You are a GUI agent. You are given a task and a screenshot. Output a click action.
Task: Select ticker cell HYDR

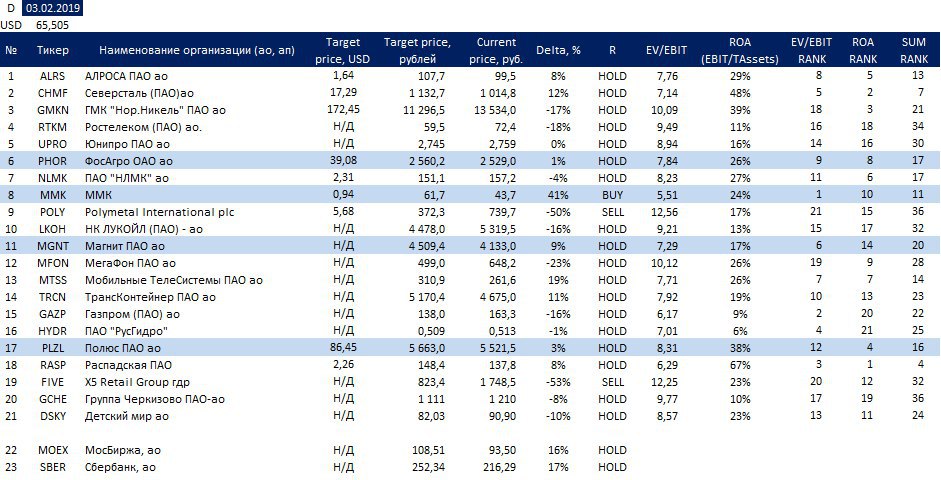(x=53, y=331)
